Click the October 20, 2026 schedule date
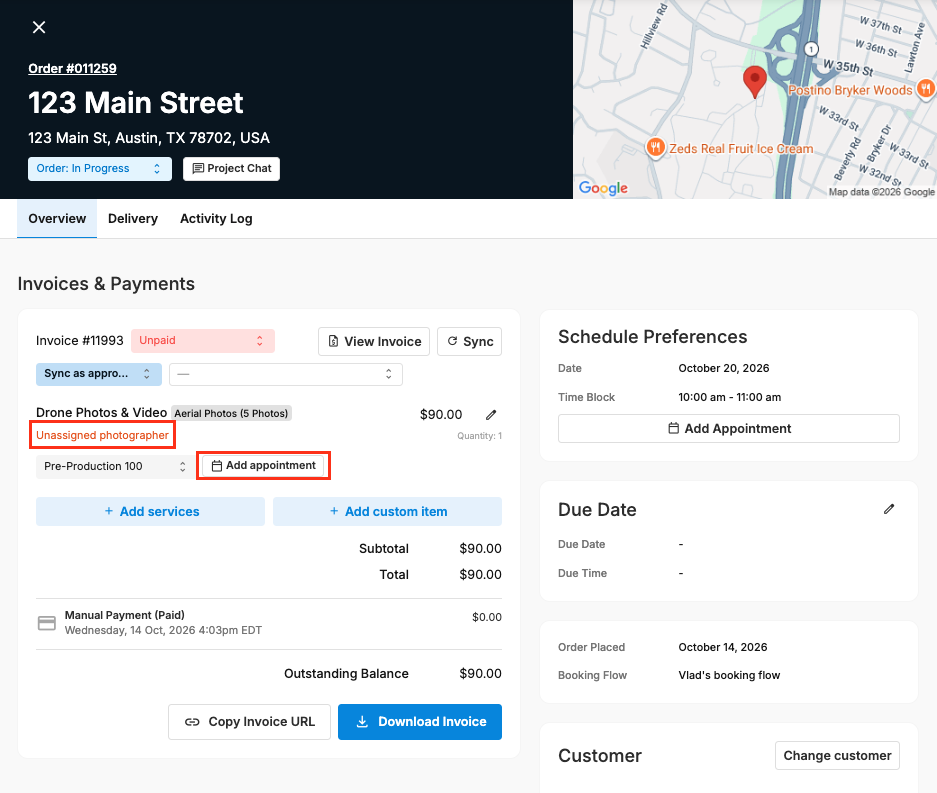Image resolution: width=937 pixels, height=793 pixels. coord(724,368)
